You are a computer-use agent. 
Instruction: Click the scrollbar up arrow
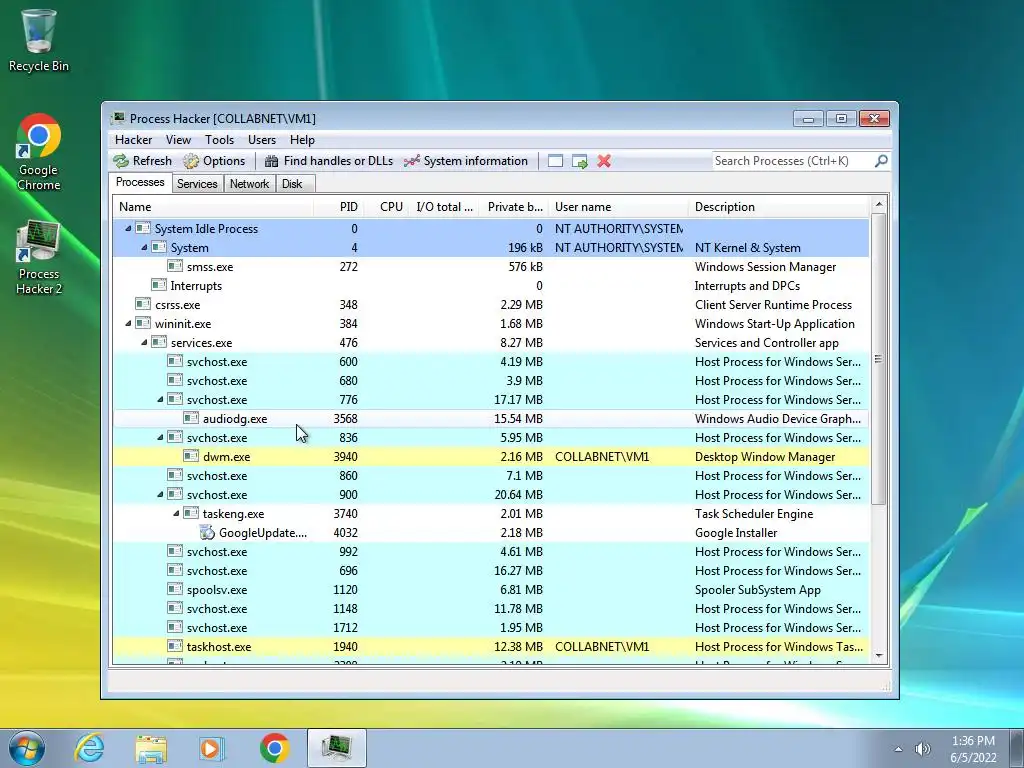[x=878, y=204]
